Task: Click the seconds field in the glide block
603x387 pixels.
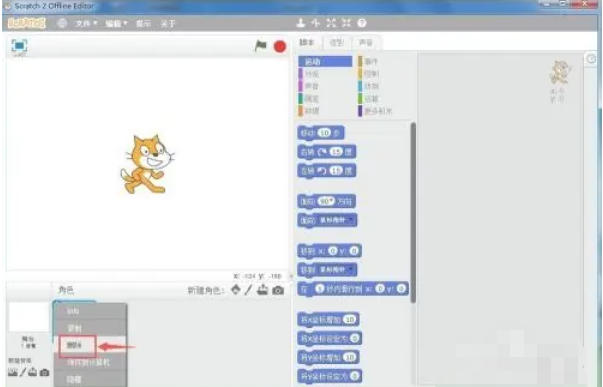Action: [x=320, y=289]
